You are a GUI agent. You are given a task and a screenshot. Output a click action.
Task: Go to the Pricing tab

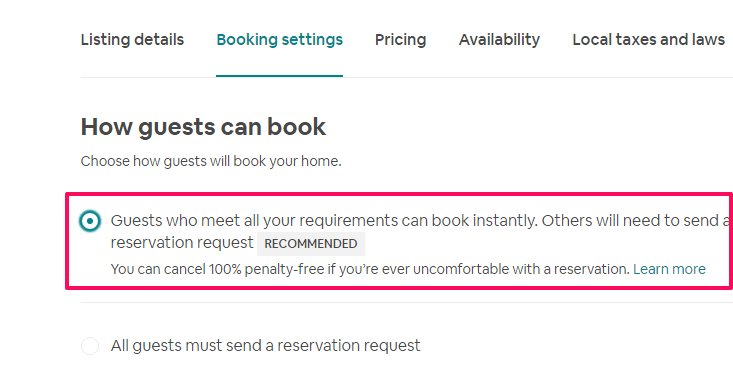pos(401,40)
